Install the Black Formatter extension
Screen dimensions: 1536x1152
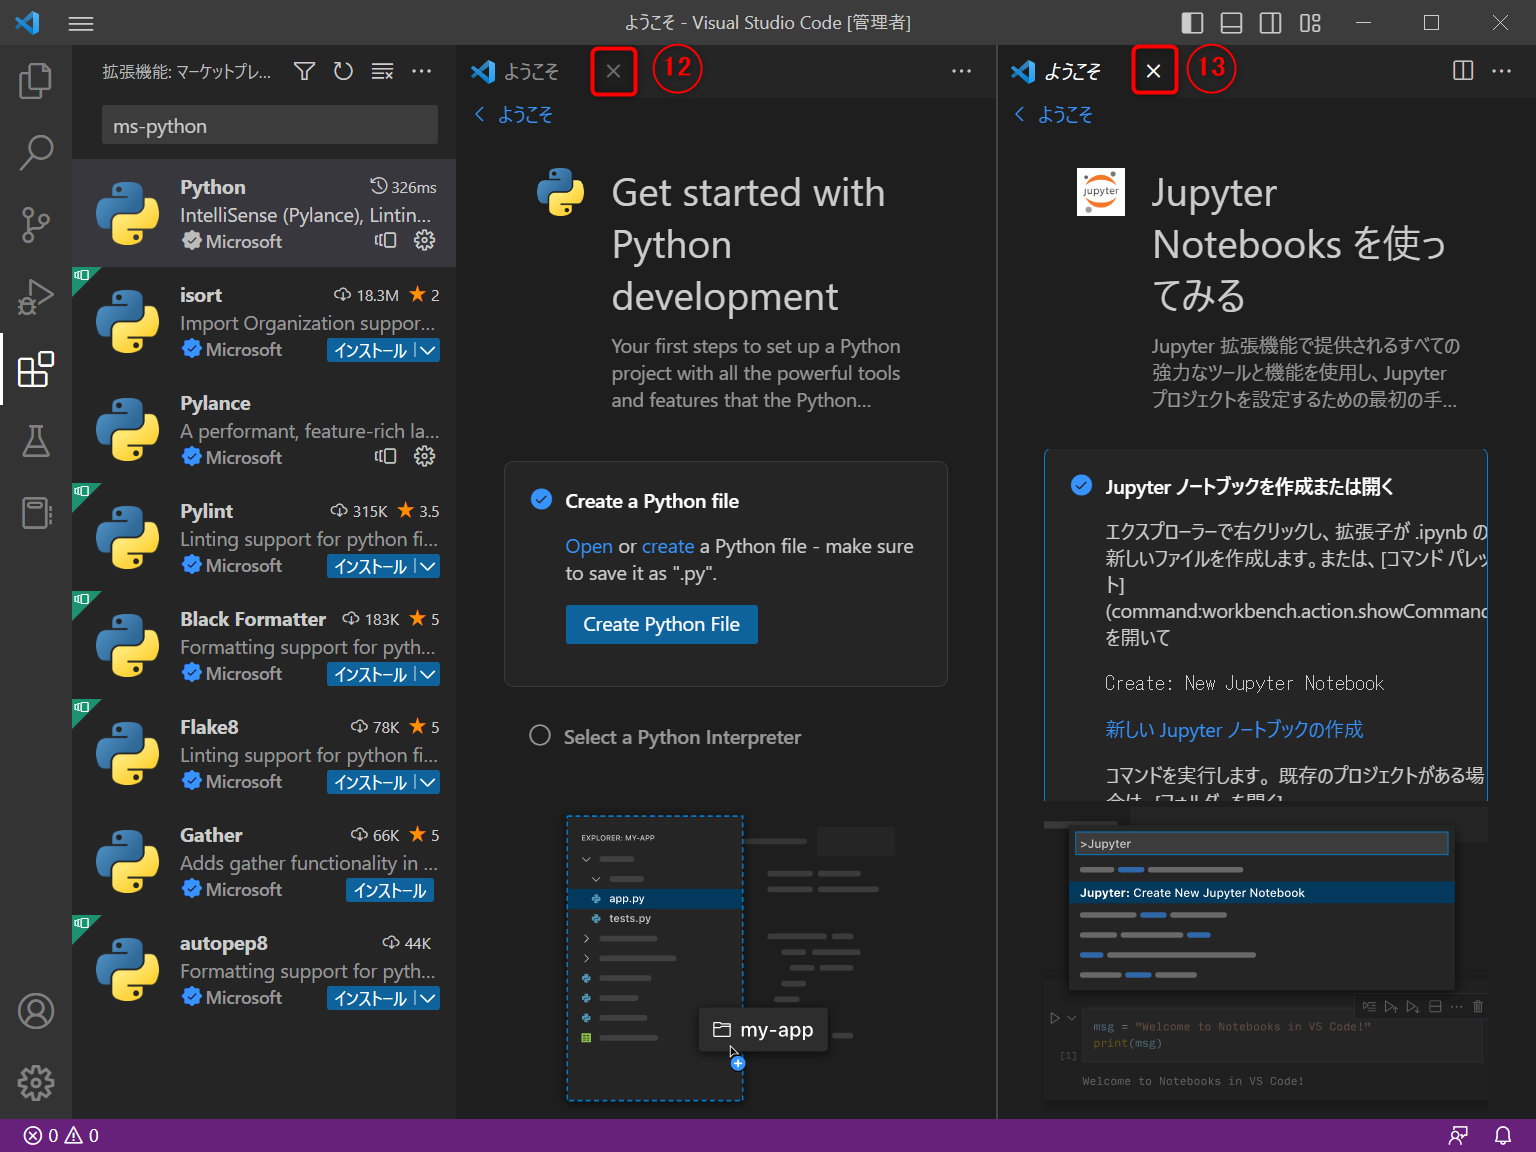click(370, 674)
